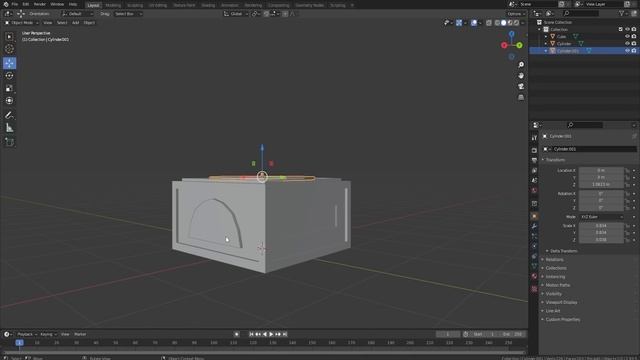640x360 pixels.
Task: Open the XYZ Euler rotation mode dropdown
Action: click(602, 217)
